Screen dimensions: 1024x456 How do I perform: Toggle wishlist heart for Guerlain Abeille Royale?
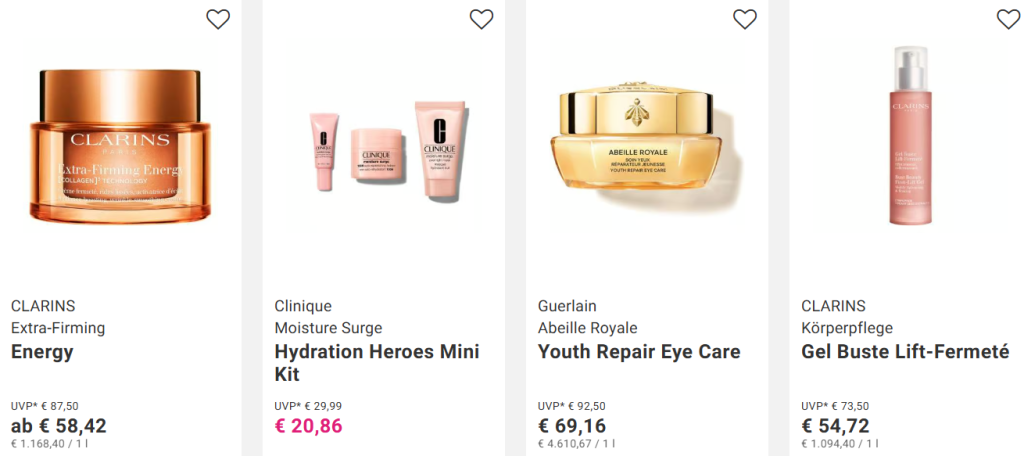coord(744,19)
